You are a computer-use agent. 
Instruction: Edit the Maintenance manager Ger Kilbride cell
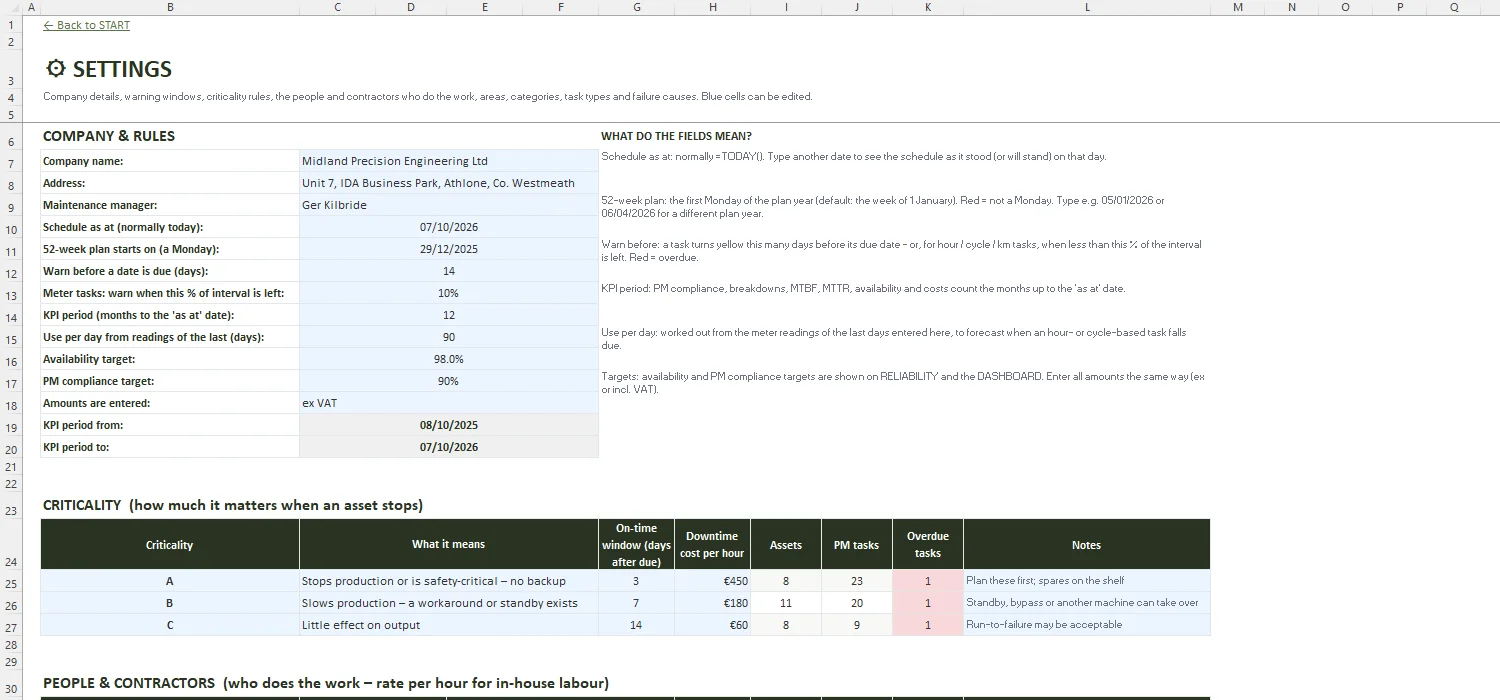click(x=448, y=205)
